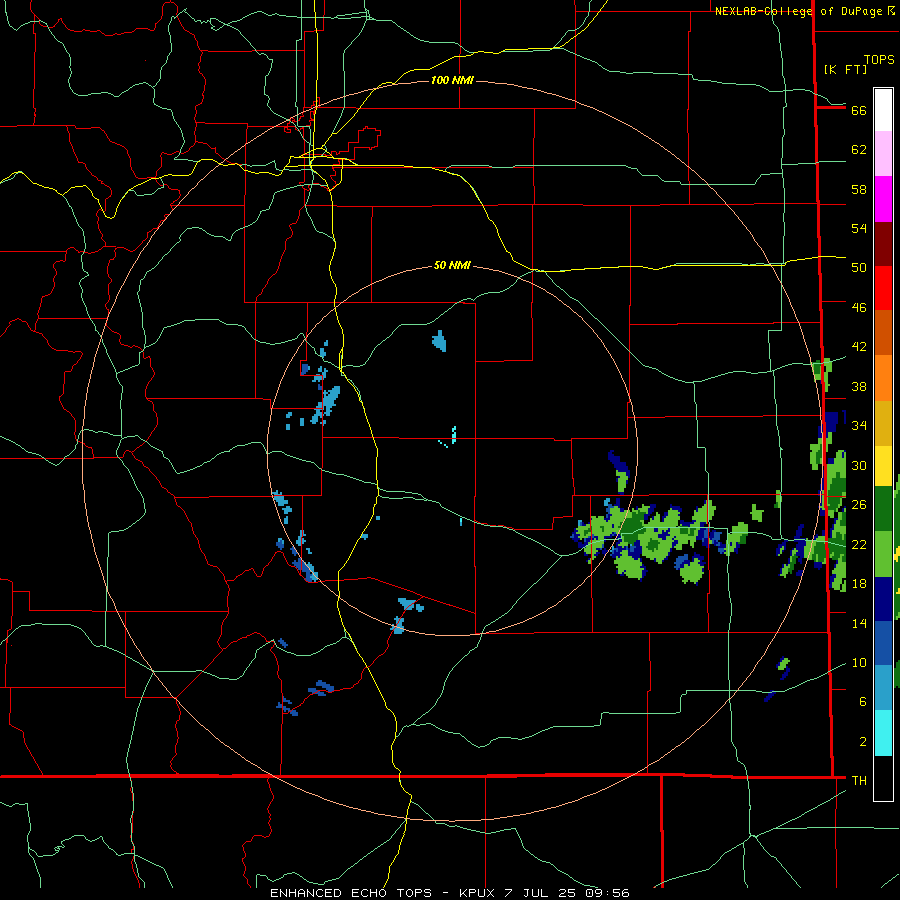Click the "[K FT]" units label
Image resolution: width=900 pixels, height=900 pixels.
(845, 69)
